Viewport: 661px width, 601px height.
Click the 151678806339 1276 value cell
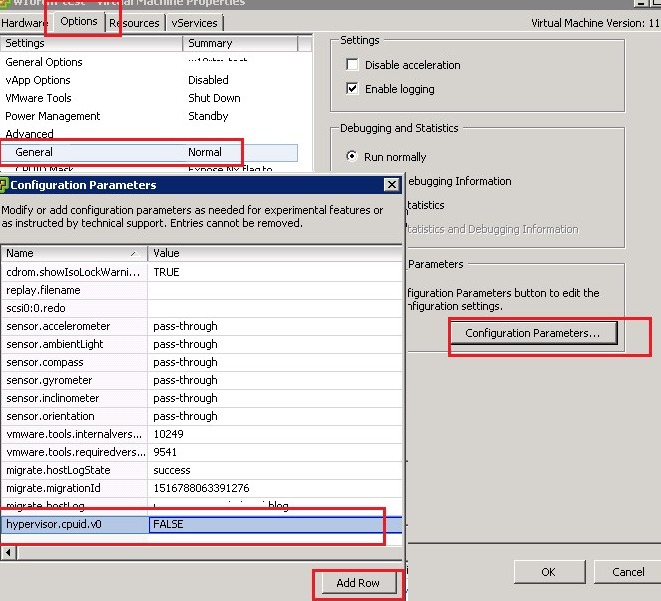(275, 488)
